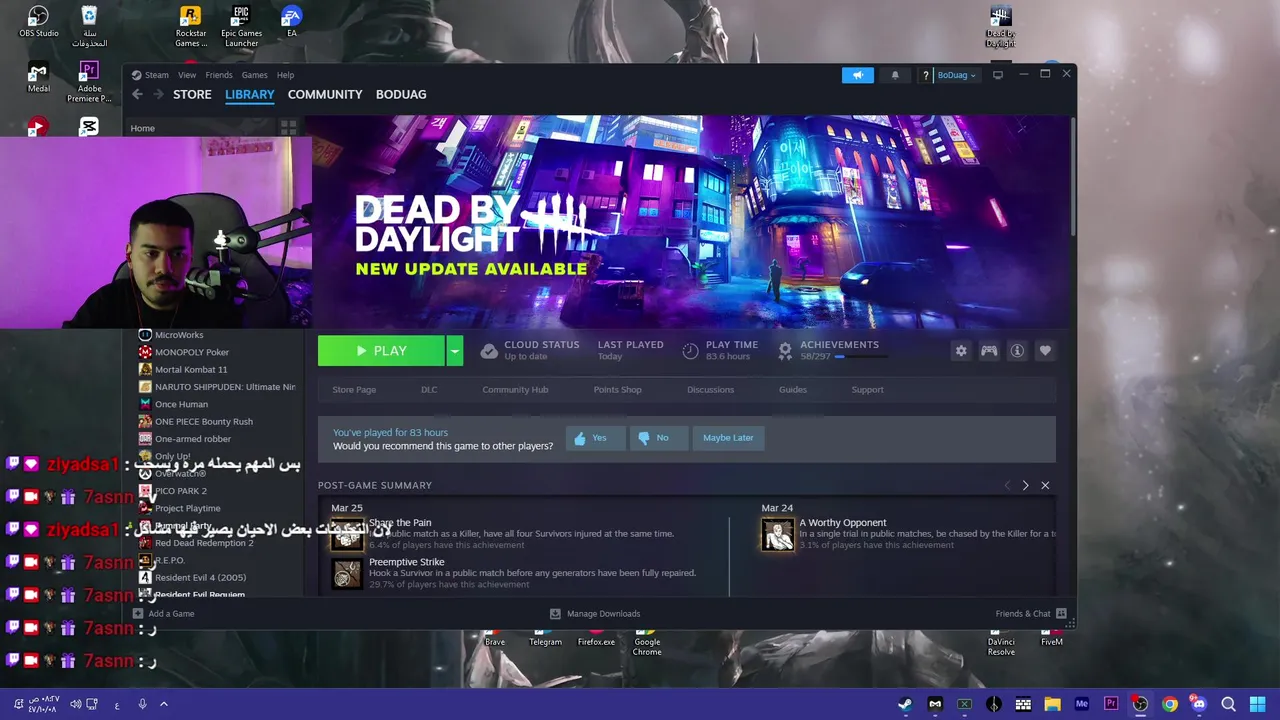
Task: Open Steam notifications bell
Action: [895, 75]
